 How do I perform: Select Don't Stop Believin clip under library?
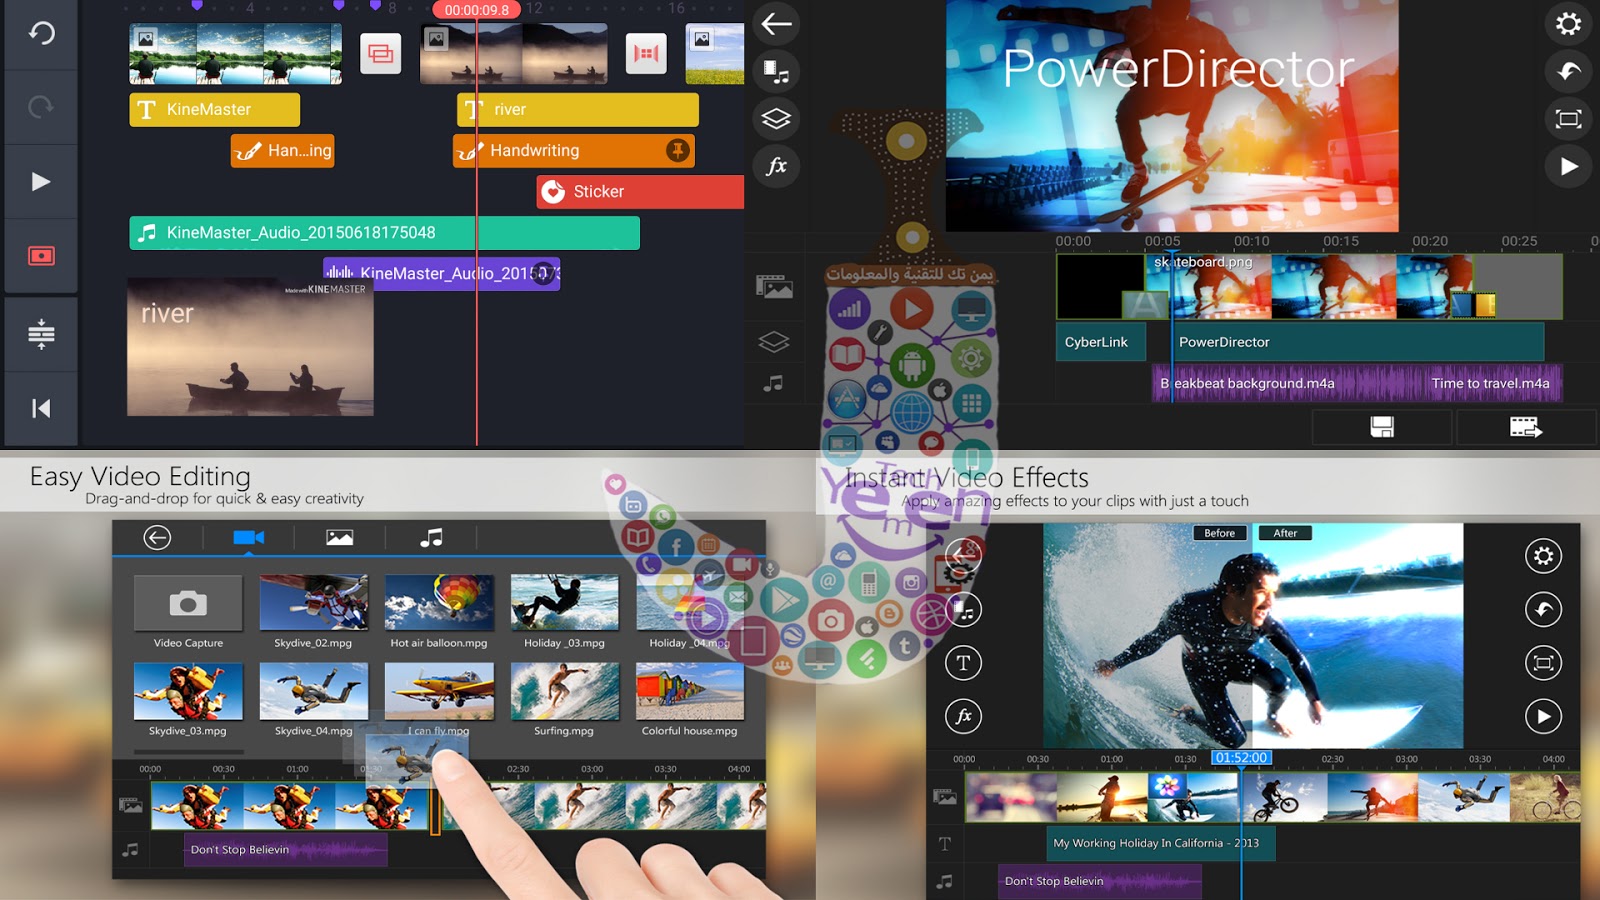coord(285,850)
